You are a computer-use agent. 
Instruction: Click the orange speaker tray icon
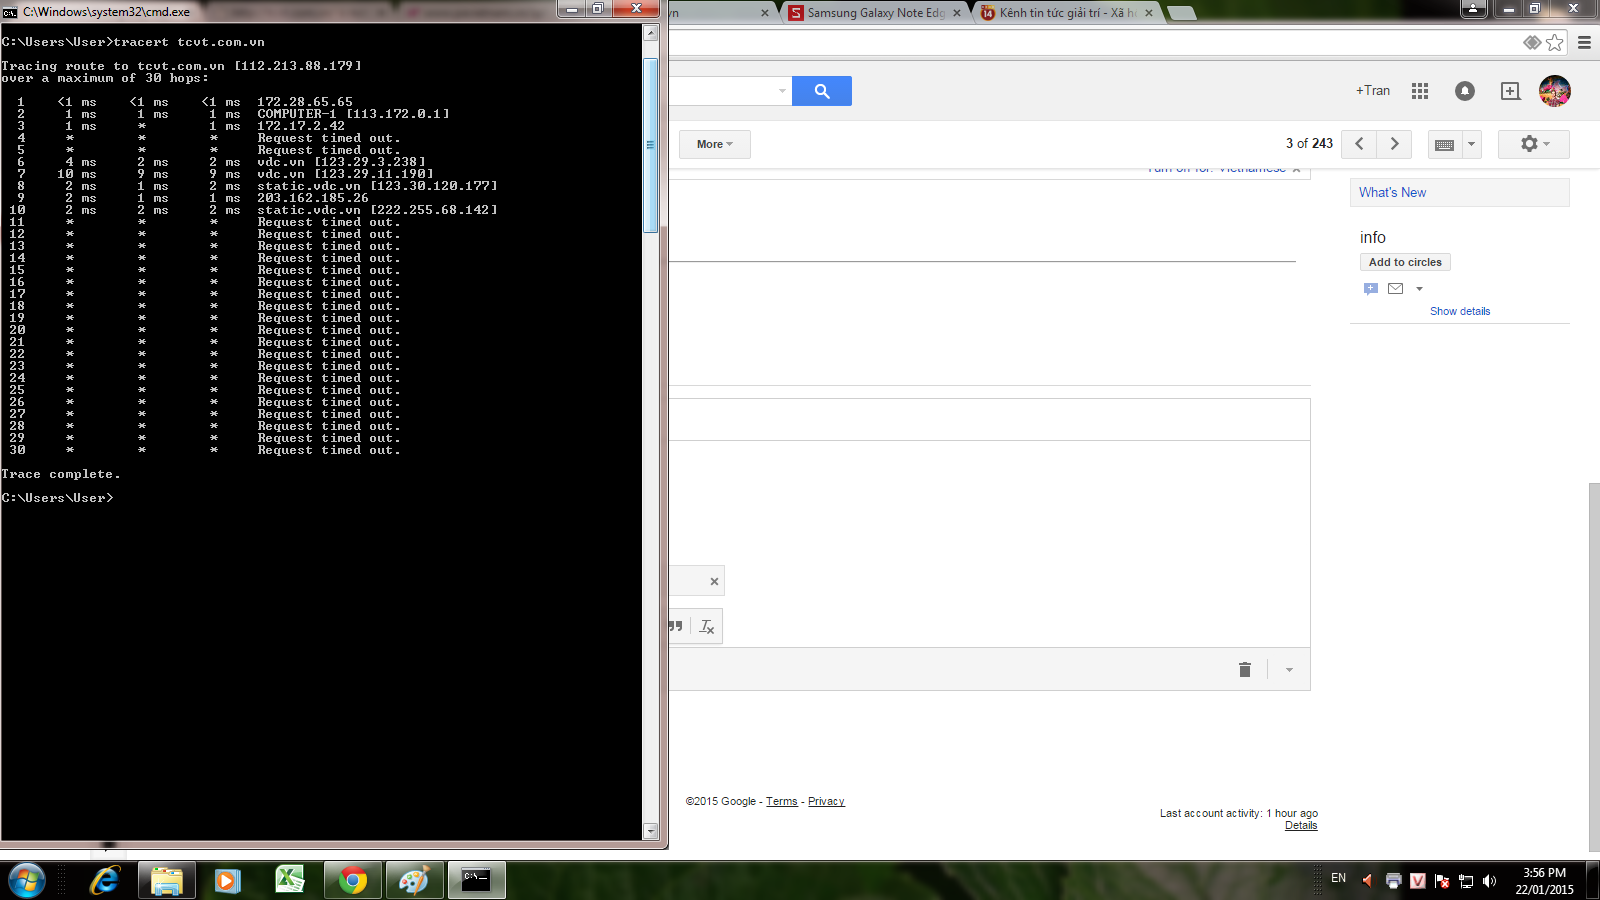(x=1367, y=880)
